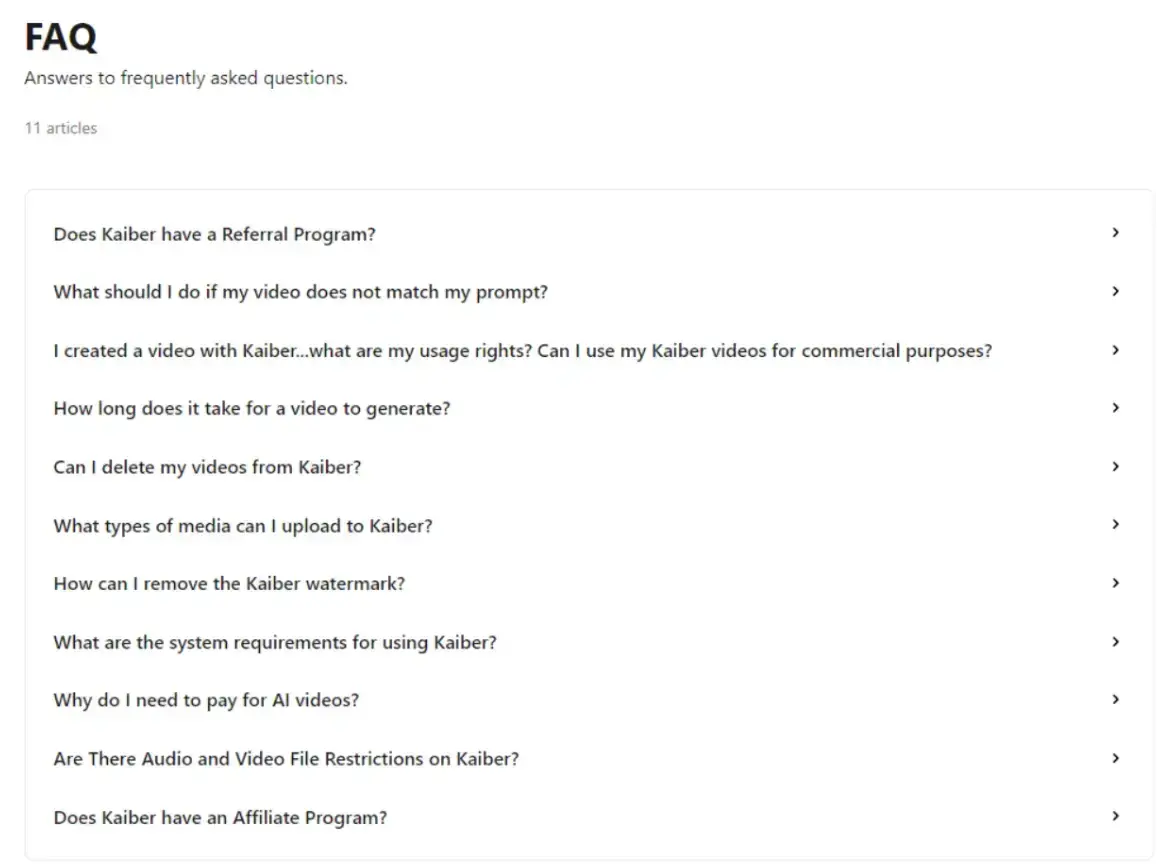Open the video generation time article
The image size is (1167, 866).
[251, 408]
